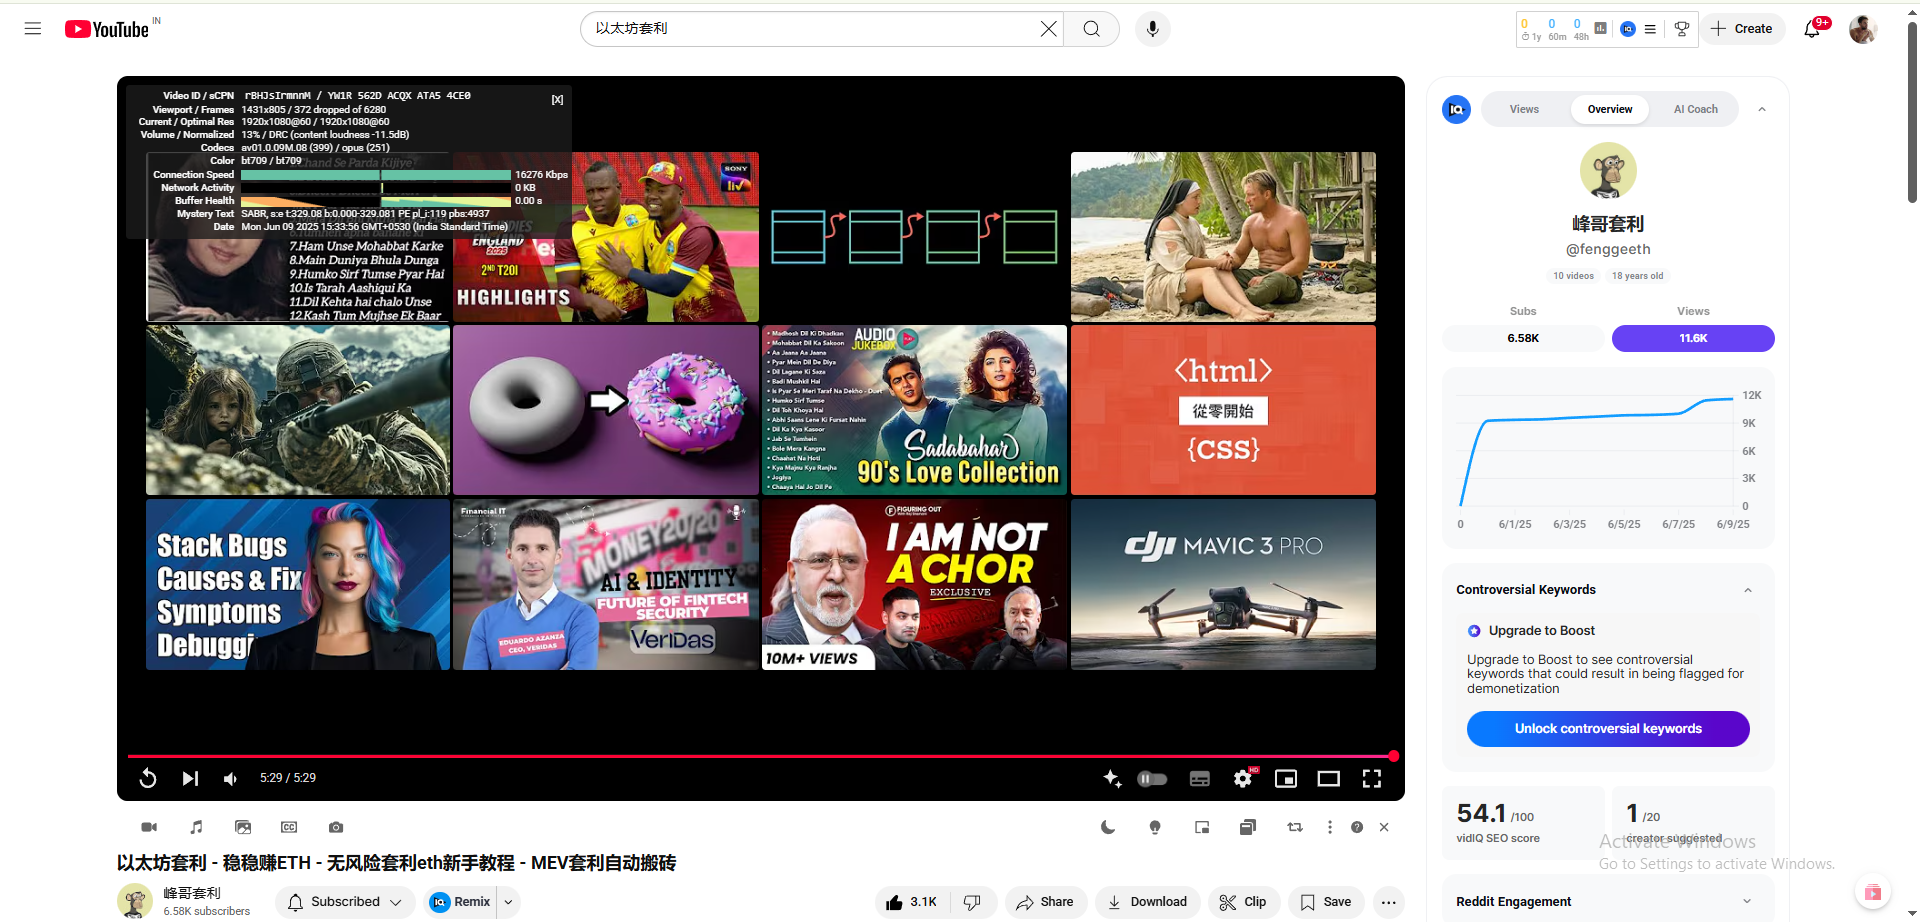Image resolution: width=1920 pixels, height=922 pixels.
Task: Open the player settings gear
Action: coord(1243,778)
